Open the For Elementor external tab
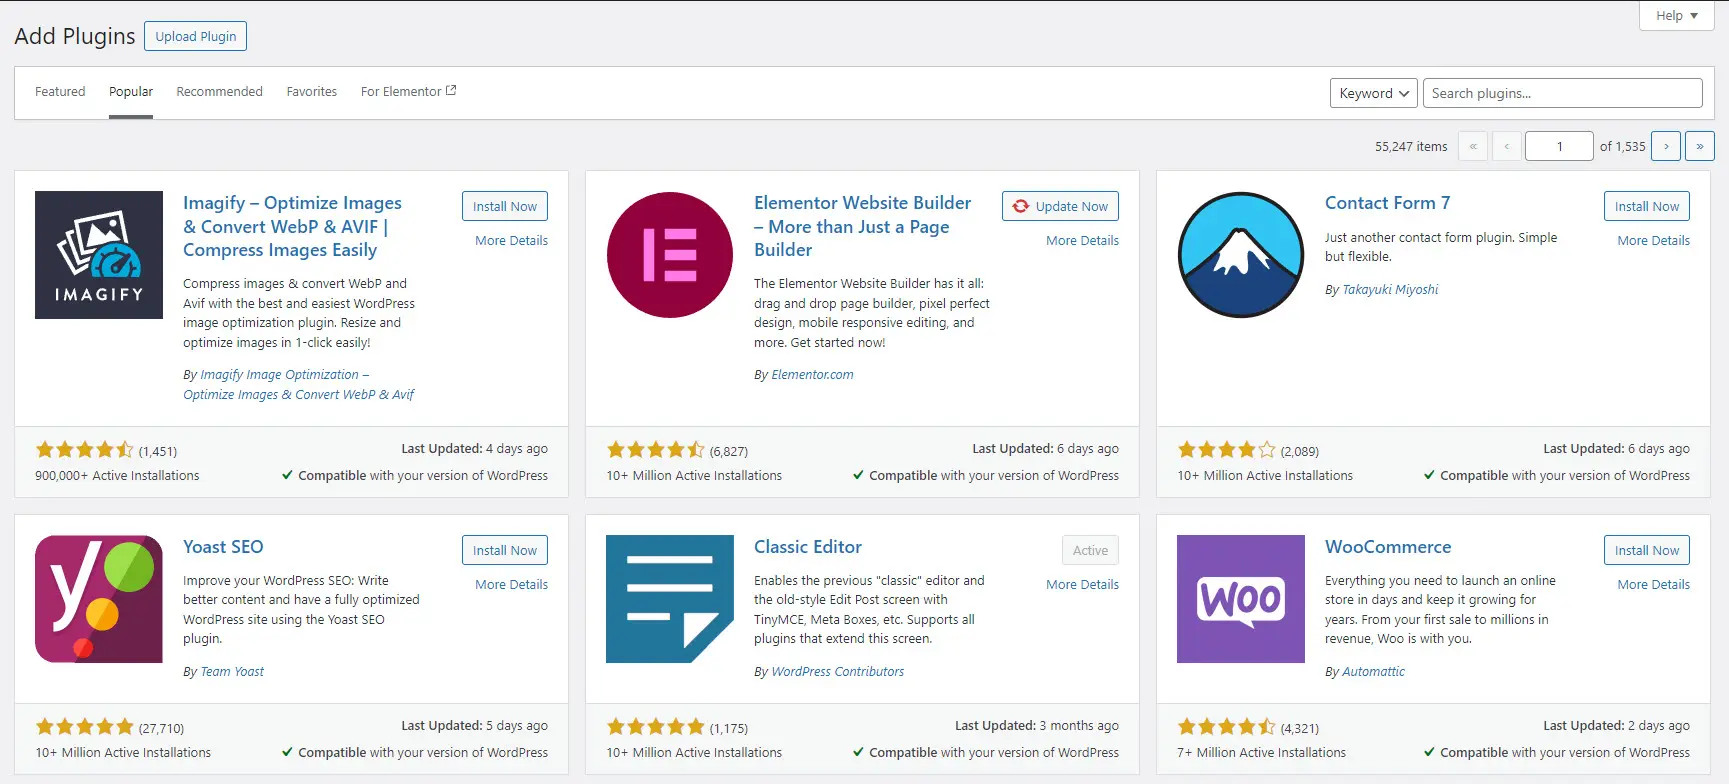Viewport: 1729px width, 784px height. 408,91
